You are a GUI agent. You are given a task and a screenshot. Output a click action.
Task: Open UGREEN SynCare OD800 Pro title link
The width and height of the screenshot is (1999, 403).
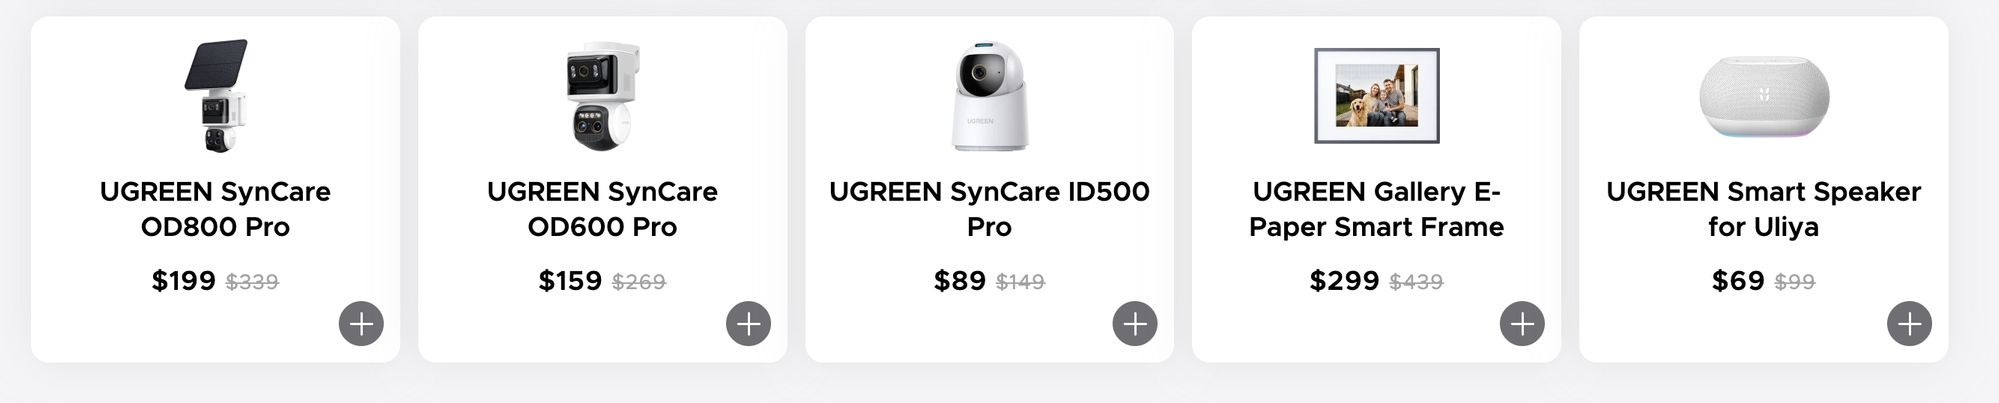[x=215, y=209]
